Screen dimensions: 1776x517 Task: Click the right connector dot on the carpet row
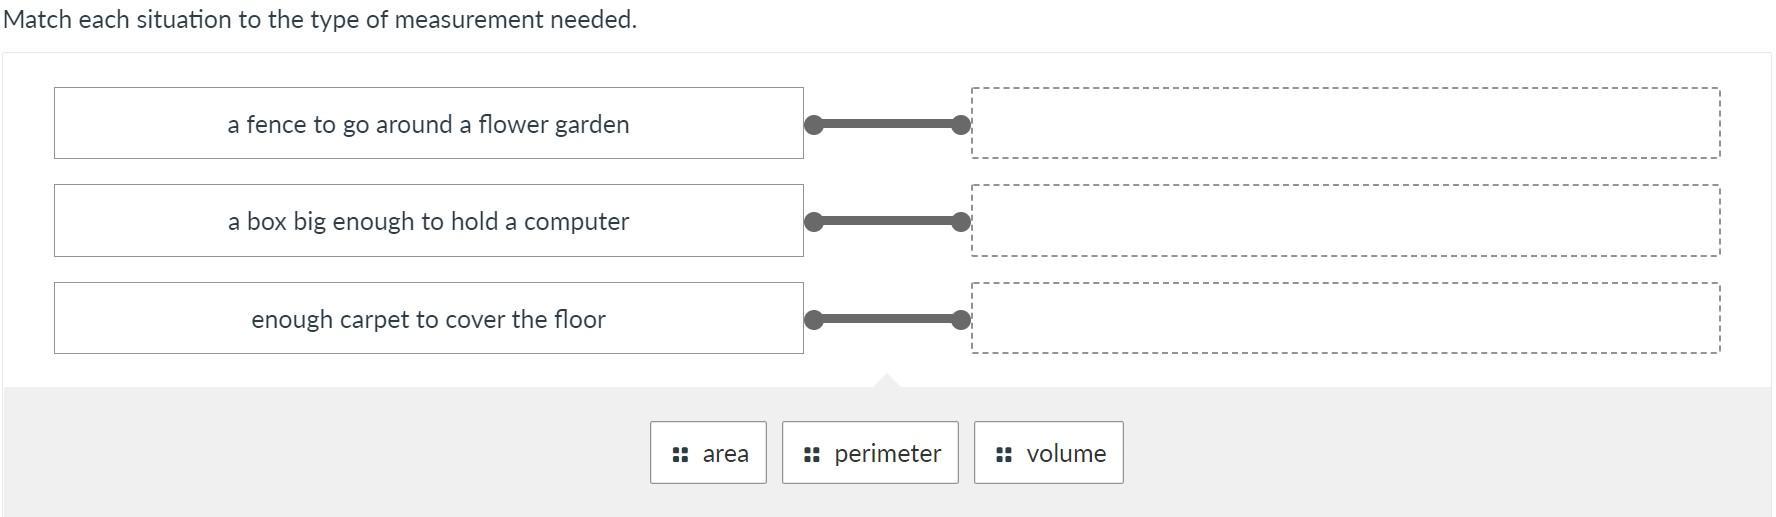pos(961,320)
